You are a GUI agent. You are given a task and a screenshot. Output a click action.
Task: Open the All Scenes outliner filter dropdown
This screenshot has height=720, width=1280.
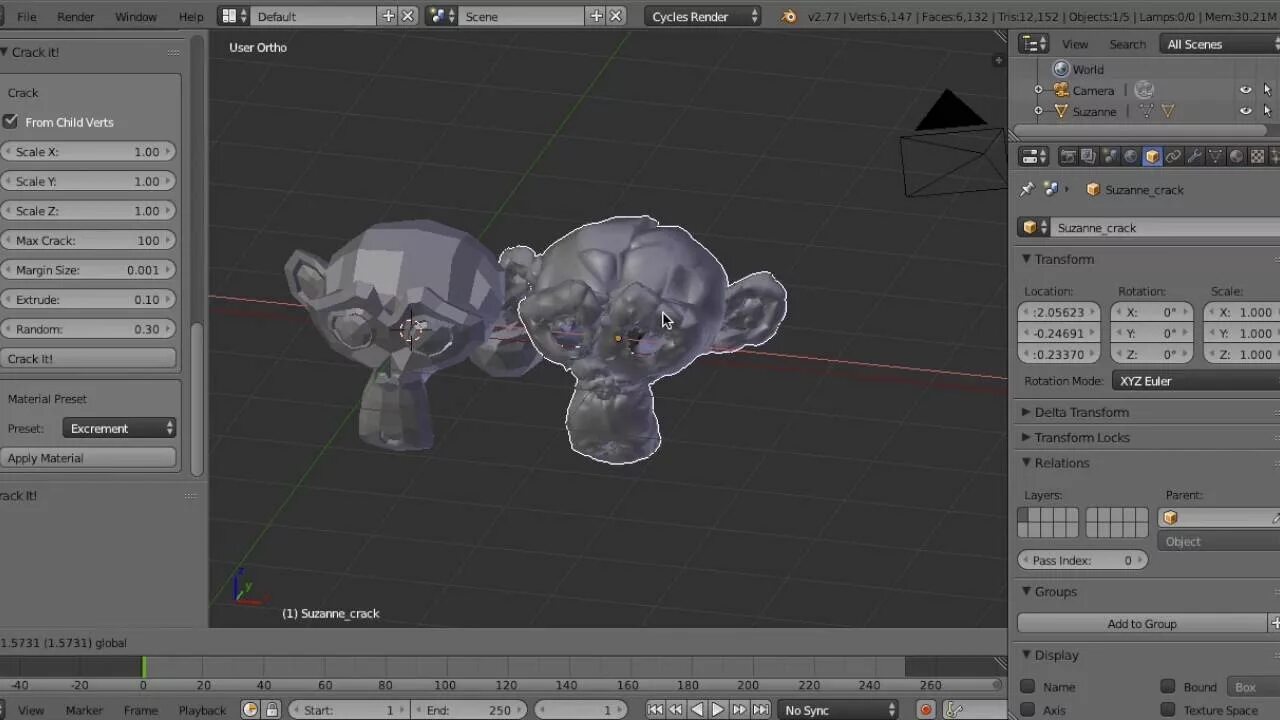[1218, 44]
